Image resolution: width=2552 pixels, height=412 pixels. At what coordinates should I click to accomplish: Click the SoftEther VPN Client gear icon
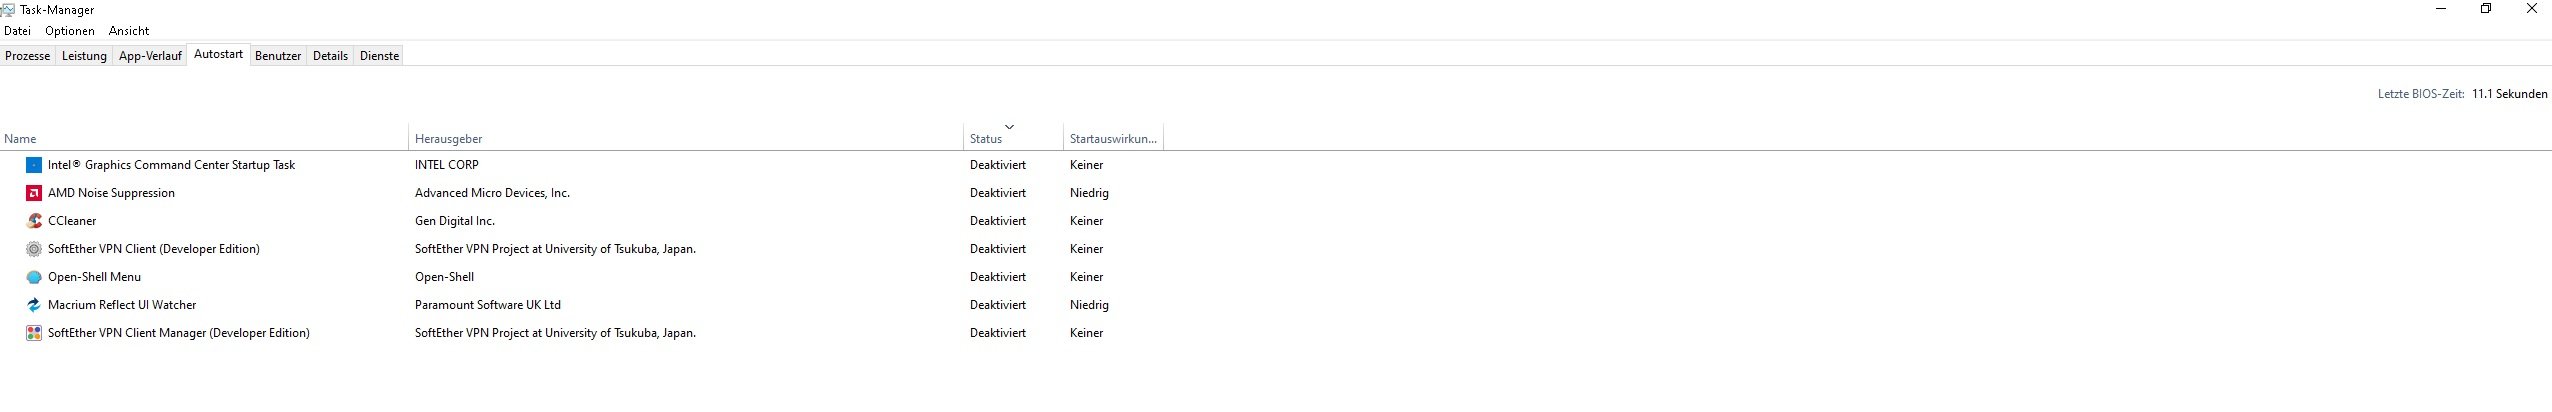(34, 249)
